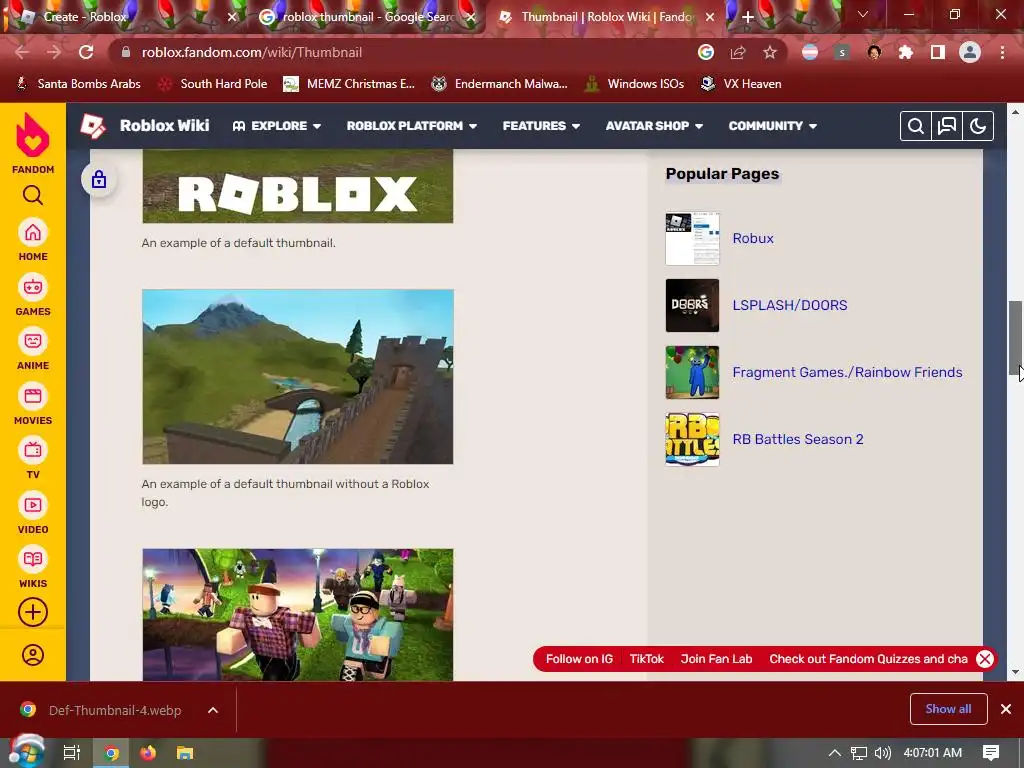This screenshot has height=768, width=1024.
Task: Click the Roblox Wiki logo icon
Action: click(x=93, y=126)
